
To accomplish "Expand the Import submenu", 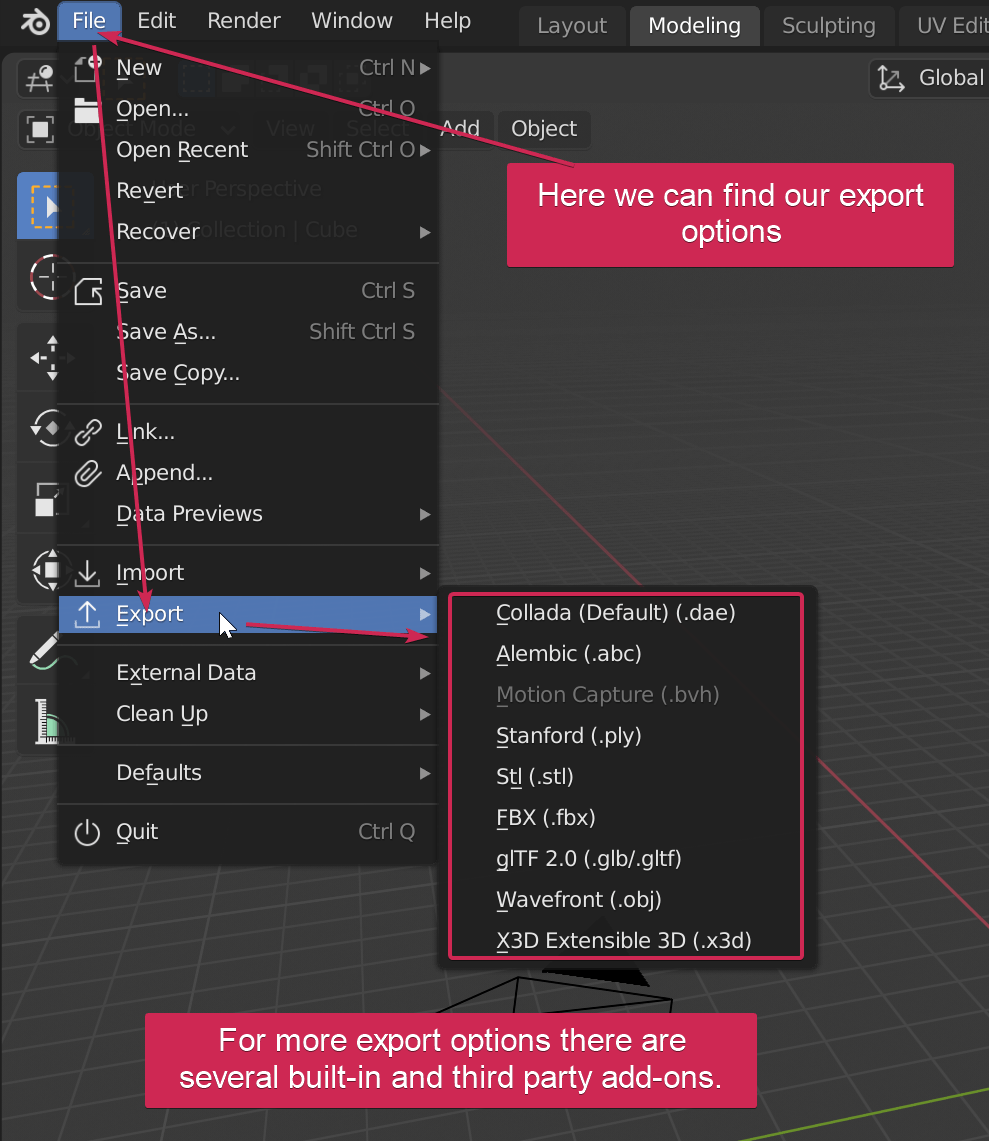I will click(149, 572).
